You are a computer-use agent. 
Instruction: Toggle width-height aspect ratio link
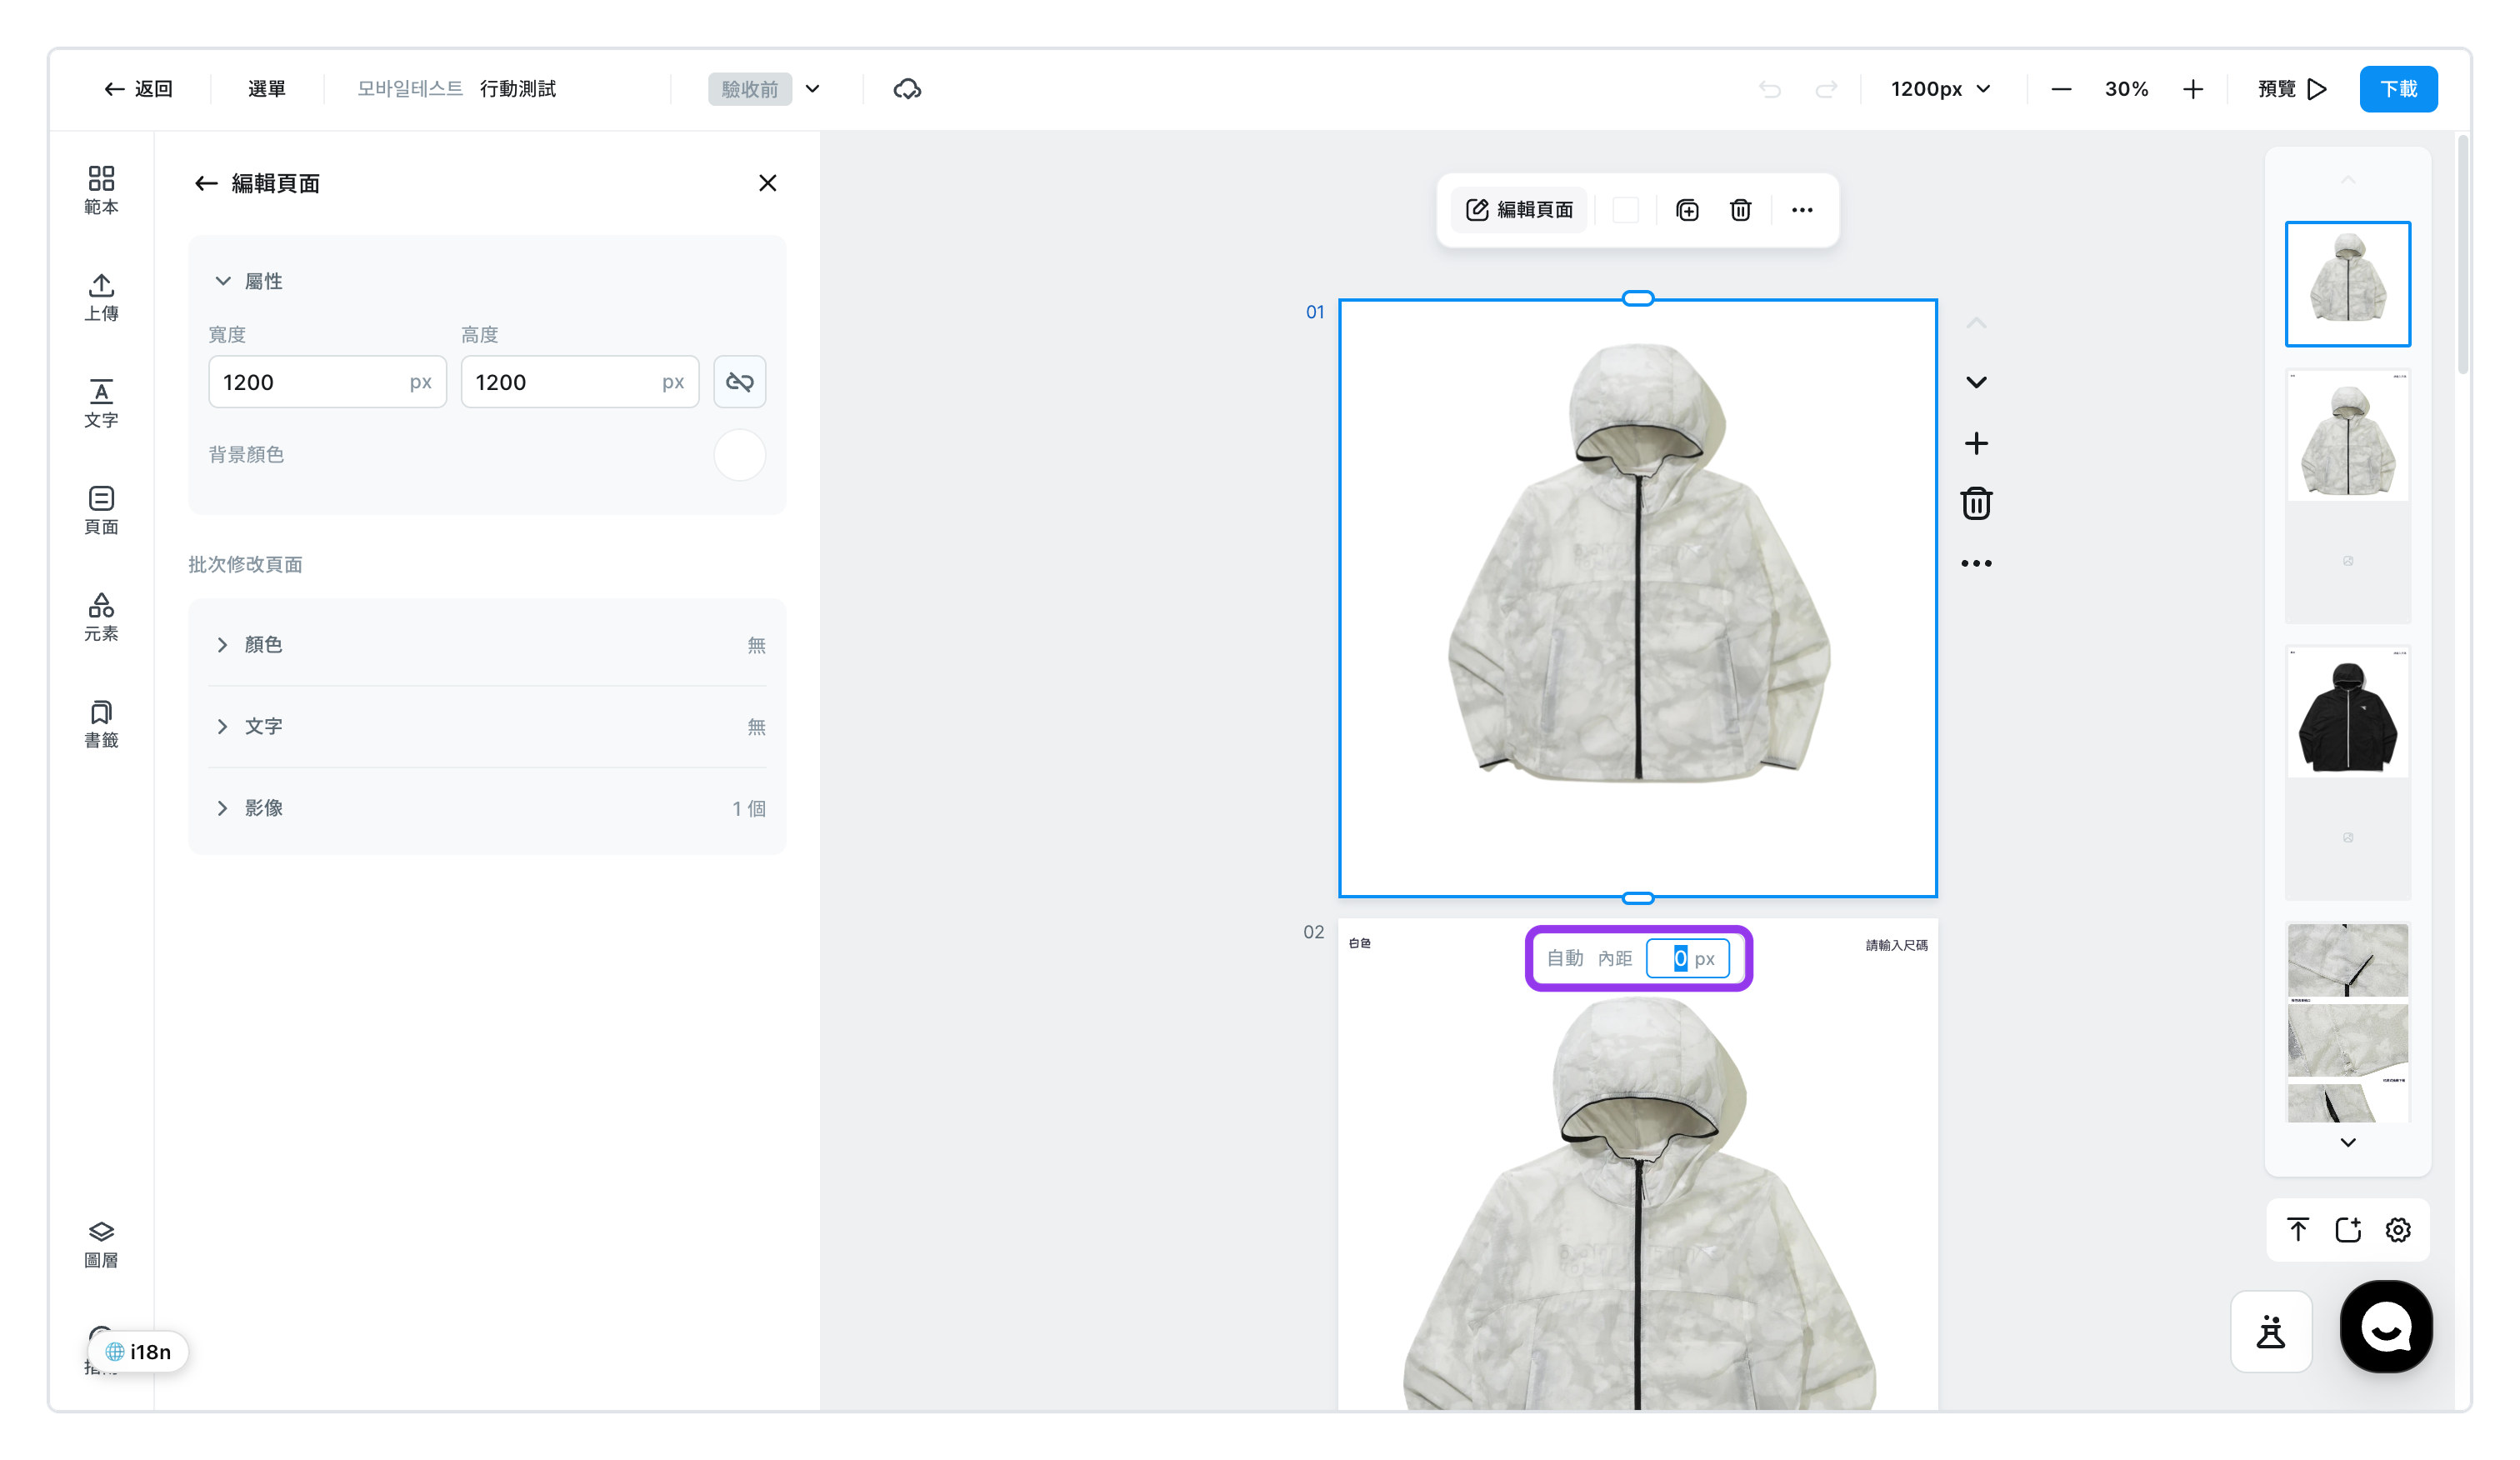pyautogui.click(x=740, y=382)
